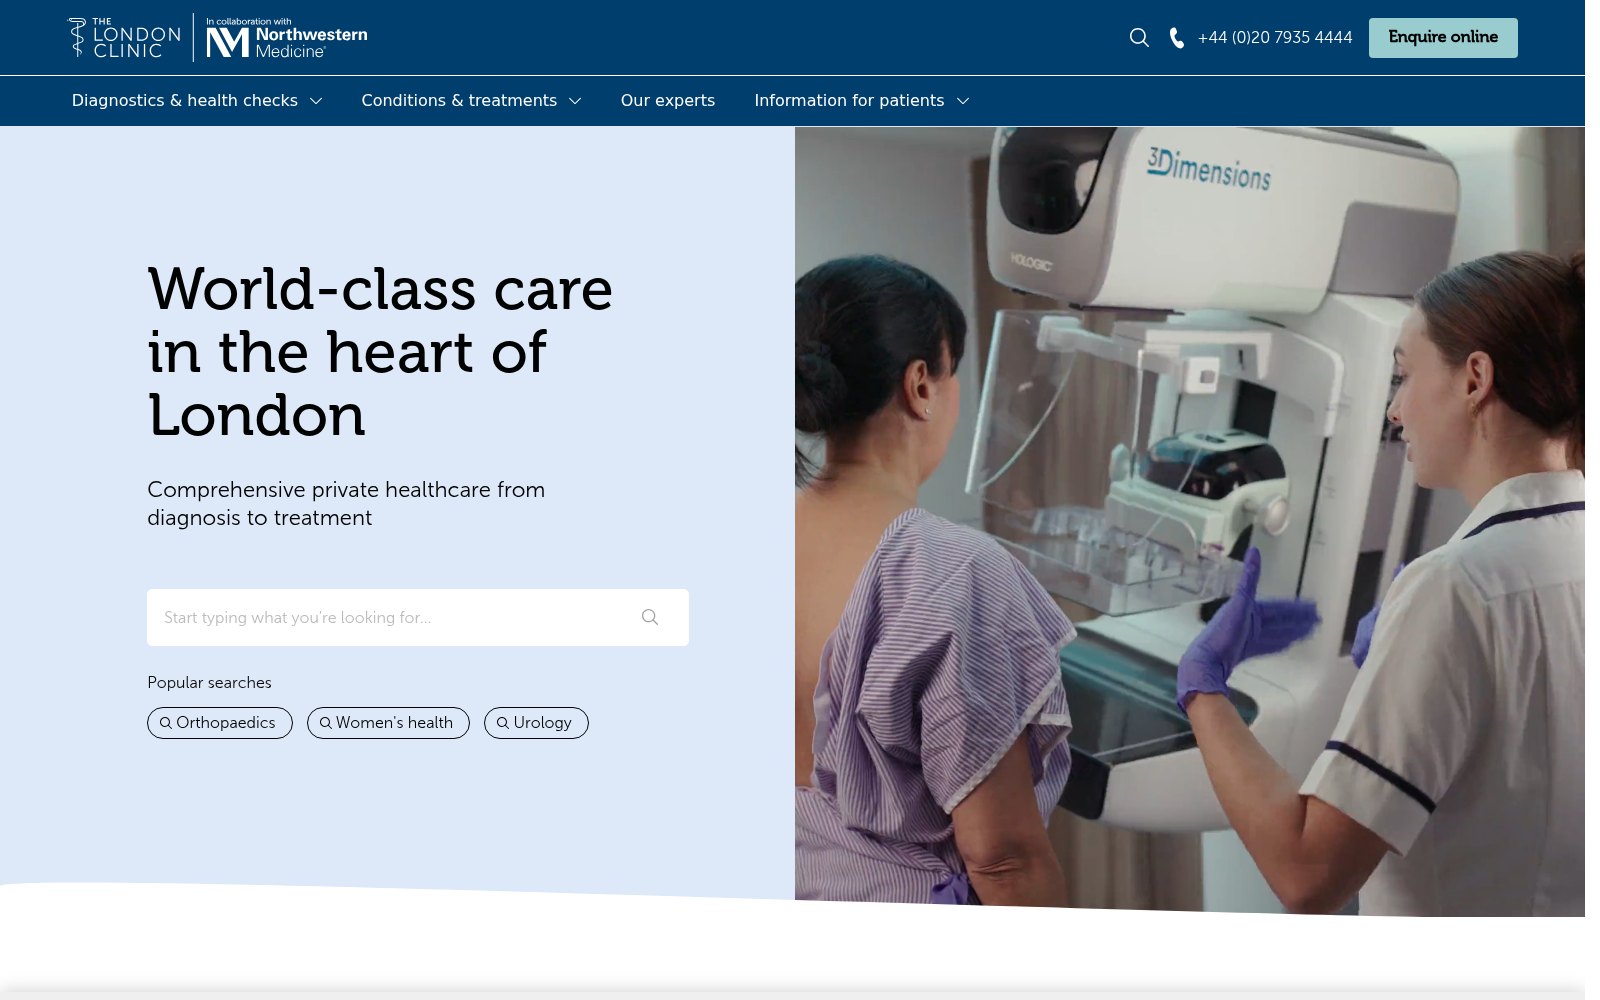This screenshot has height=1000, width=1600.
Task: Call the +44 (0)20 7935 4444 number link
Action: [1274, 38]
